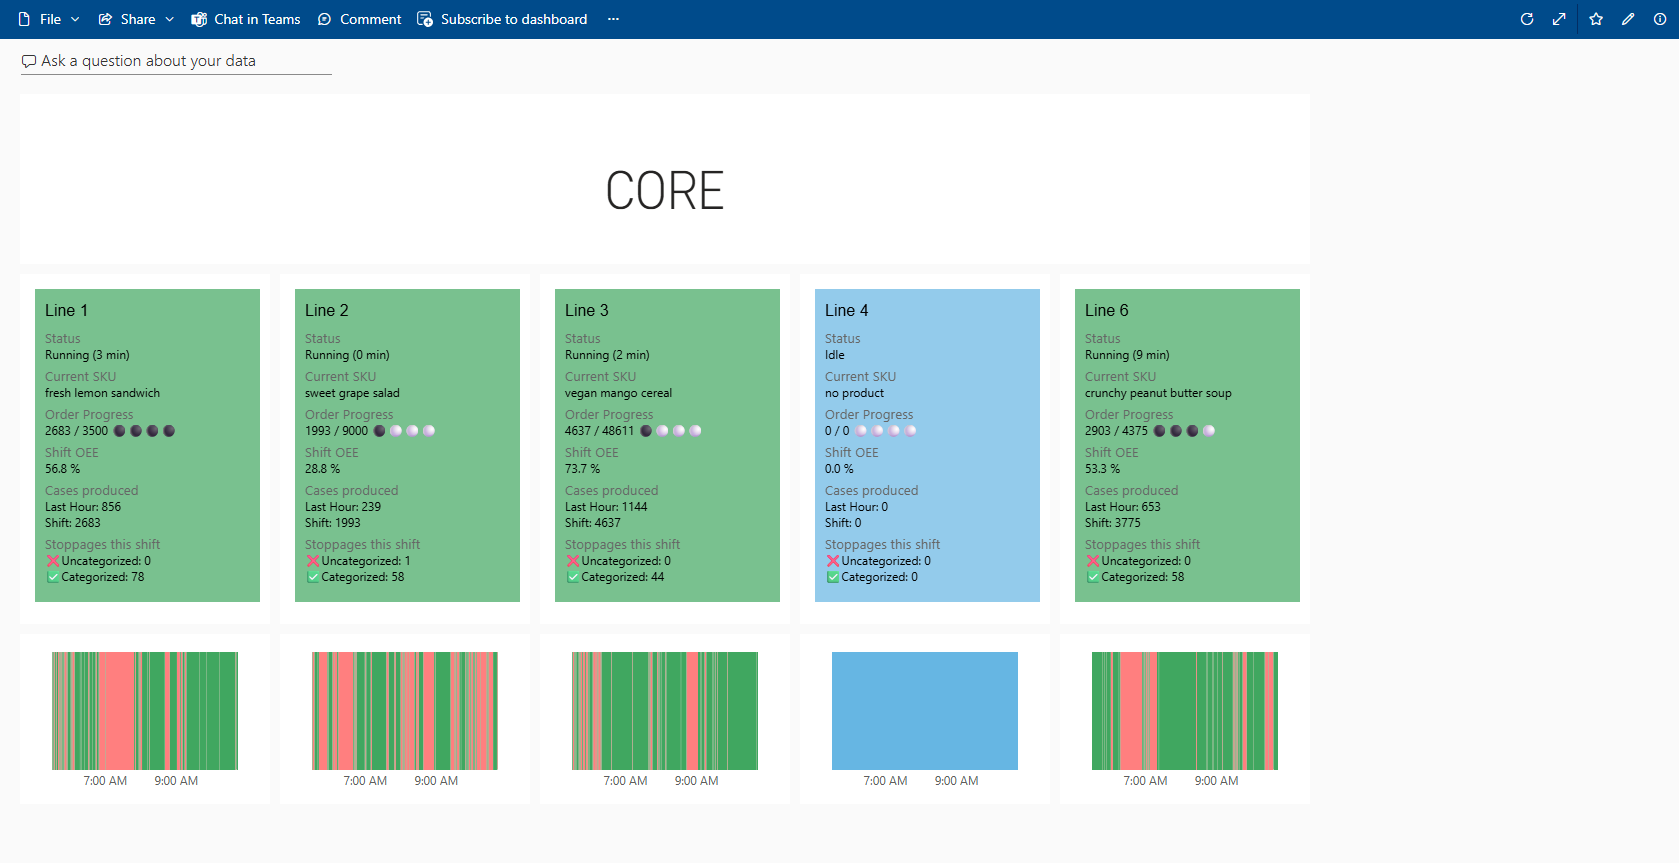The height and width of the screenshot is (863, 1679).
Task: Expand the Share dropdown menu
Action: pyautogui.click(x=137, y=19)
